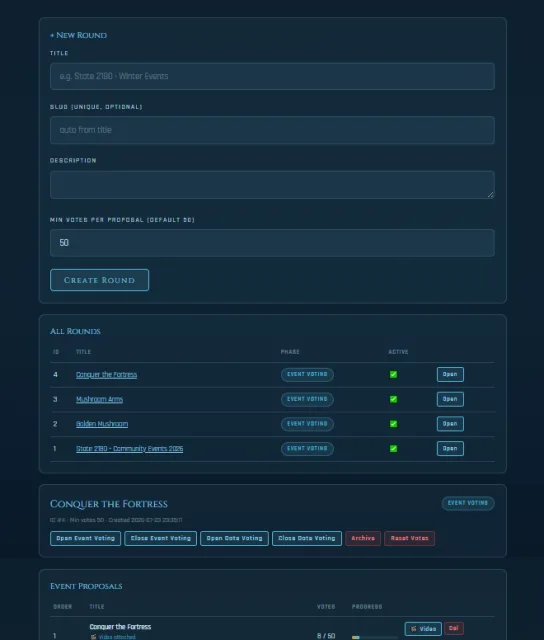Click Open Event Voting button
This screenshot has height=640, width=544.
[x=85, y=538]
